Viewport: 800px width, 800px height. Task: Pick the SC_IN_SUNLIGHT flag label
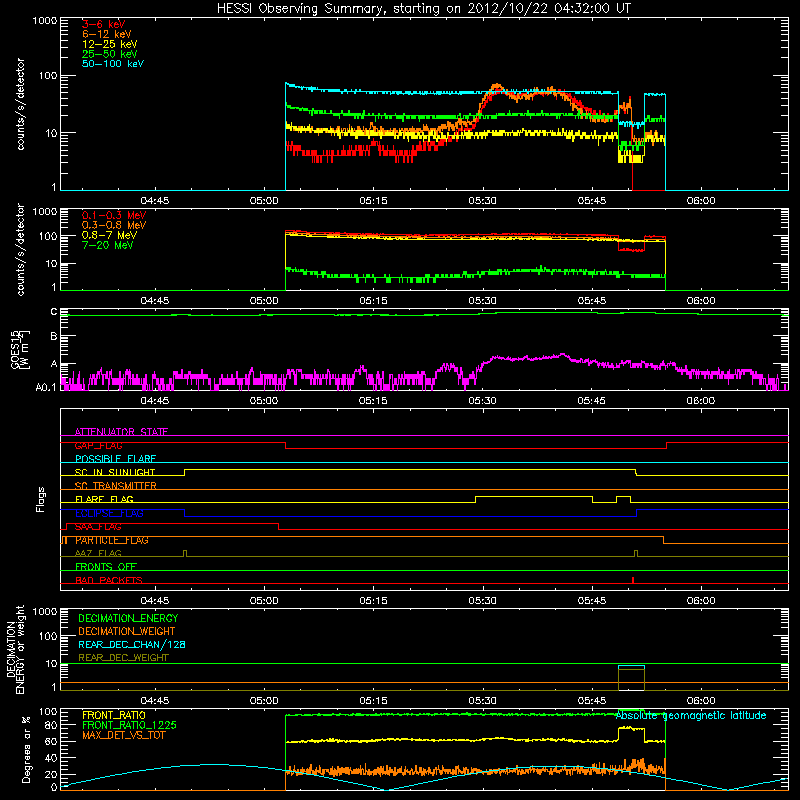(x=115, y=472)
